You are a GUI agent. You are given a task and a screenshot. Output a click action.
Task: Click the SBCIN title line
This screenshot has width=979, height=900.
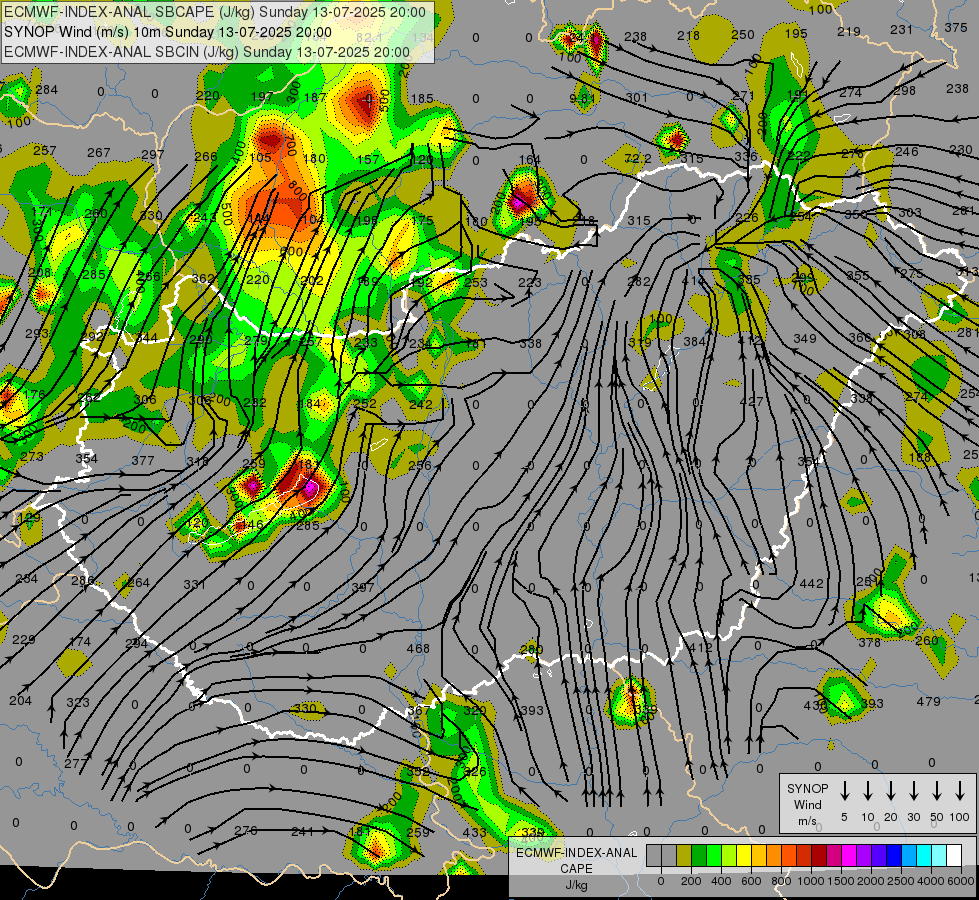(207, 52)
